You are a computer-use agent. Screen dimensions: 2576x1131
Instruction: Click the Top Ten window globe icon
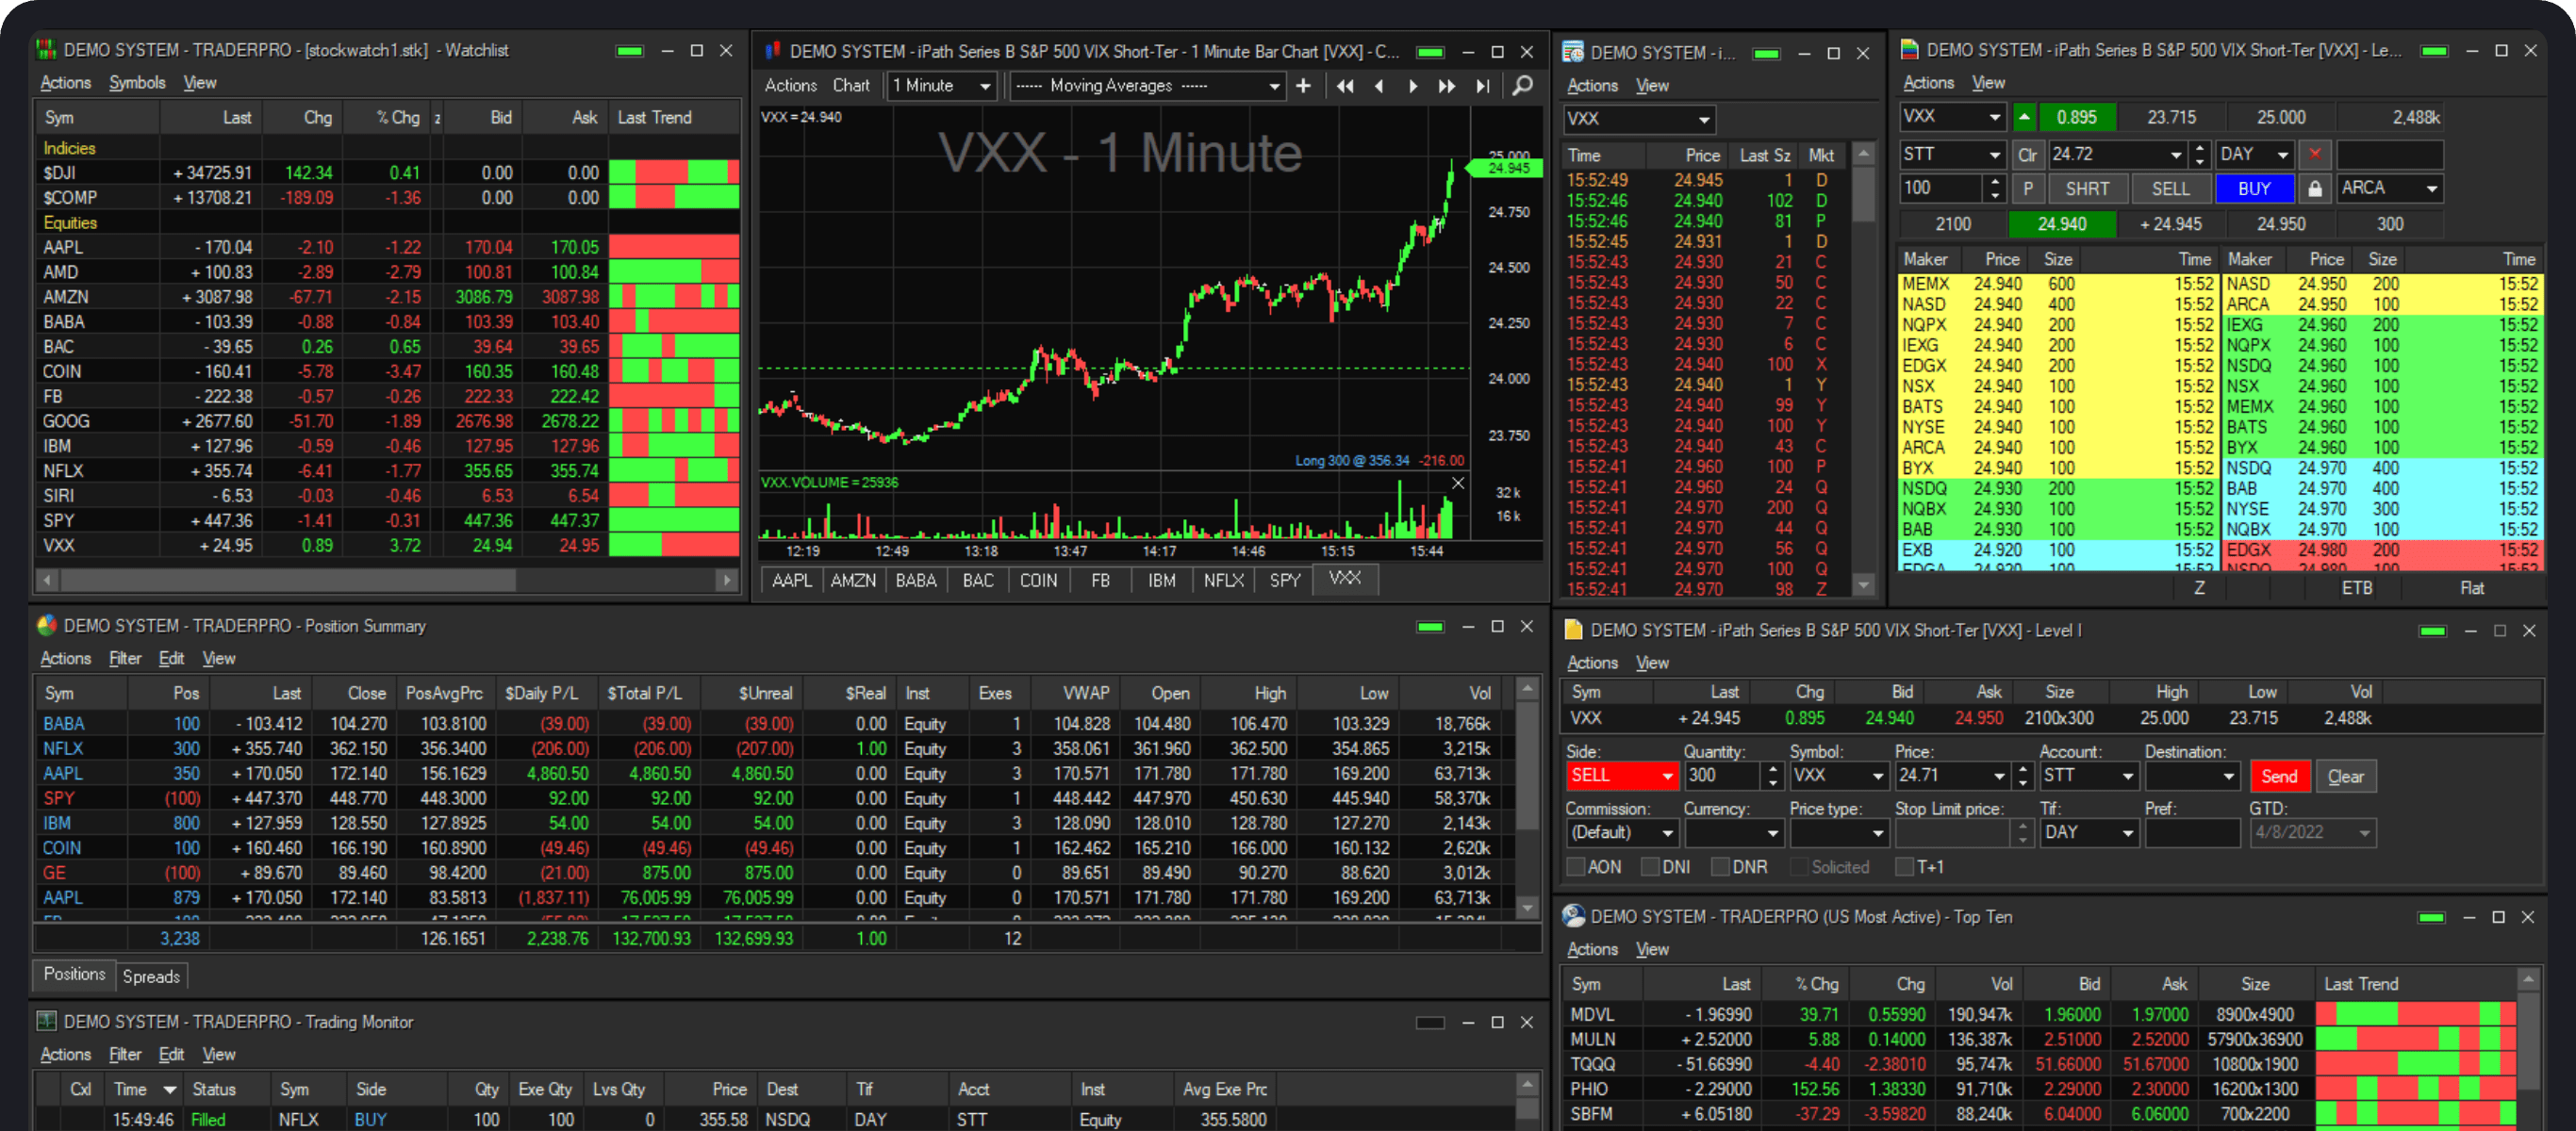1573,916
